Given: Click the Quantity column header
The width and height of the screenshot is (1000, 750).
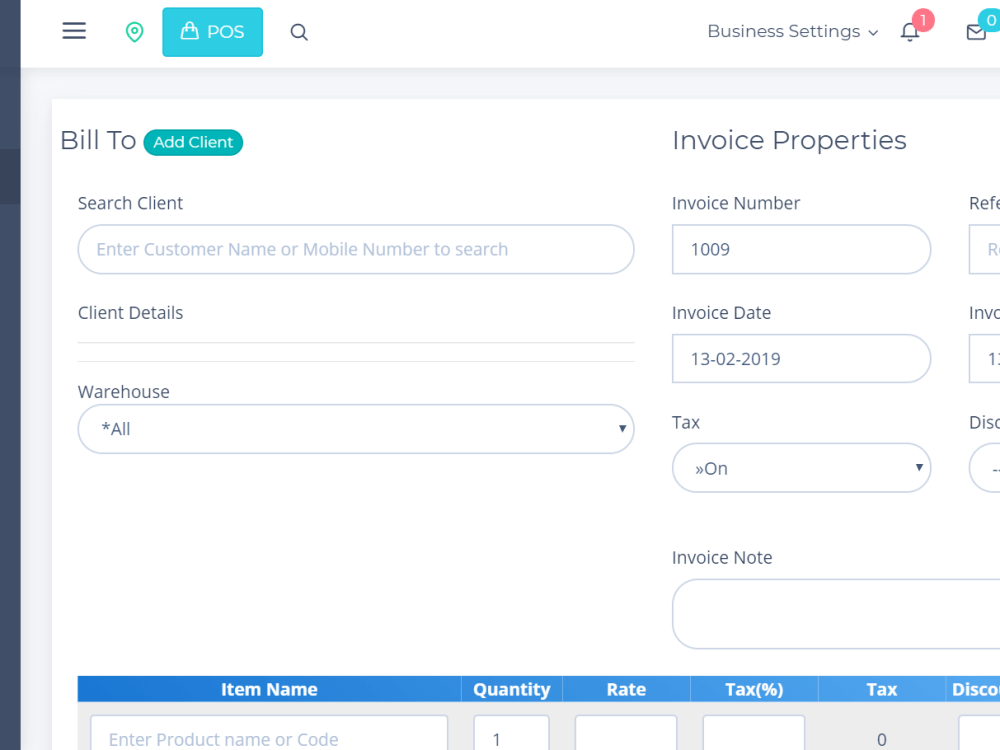Looking at the screenshot, I should [511, 689].
